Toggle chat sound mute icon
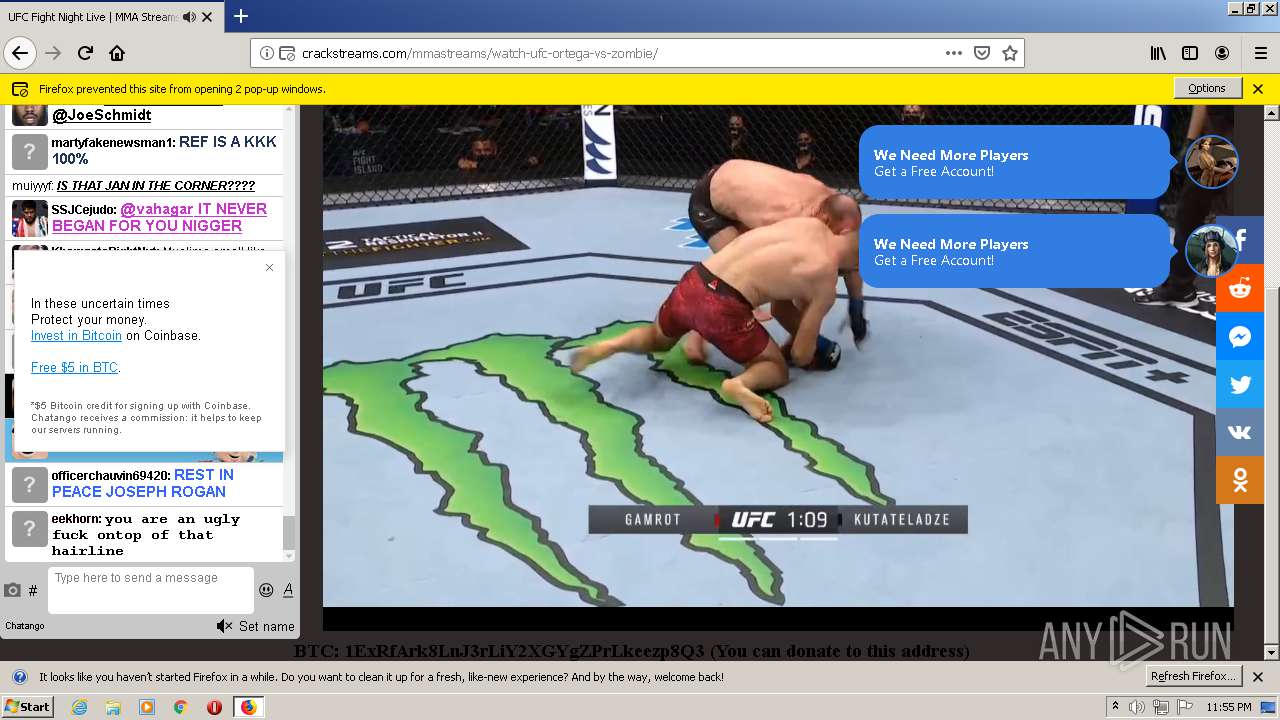Viewport: 1280px width, 720px height. tap(224, 626)
